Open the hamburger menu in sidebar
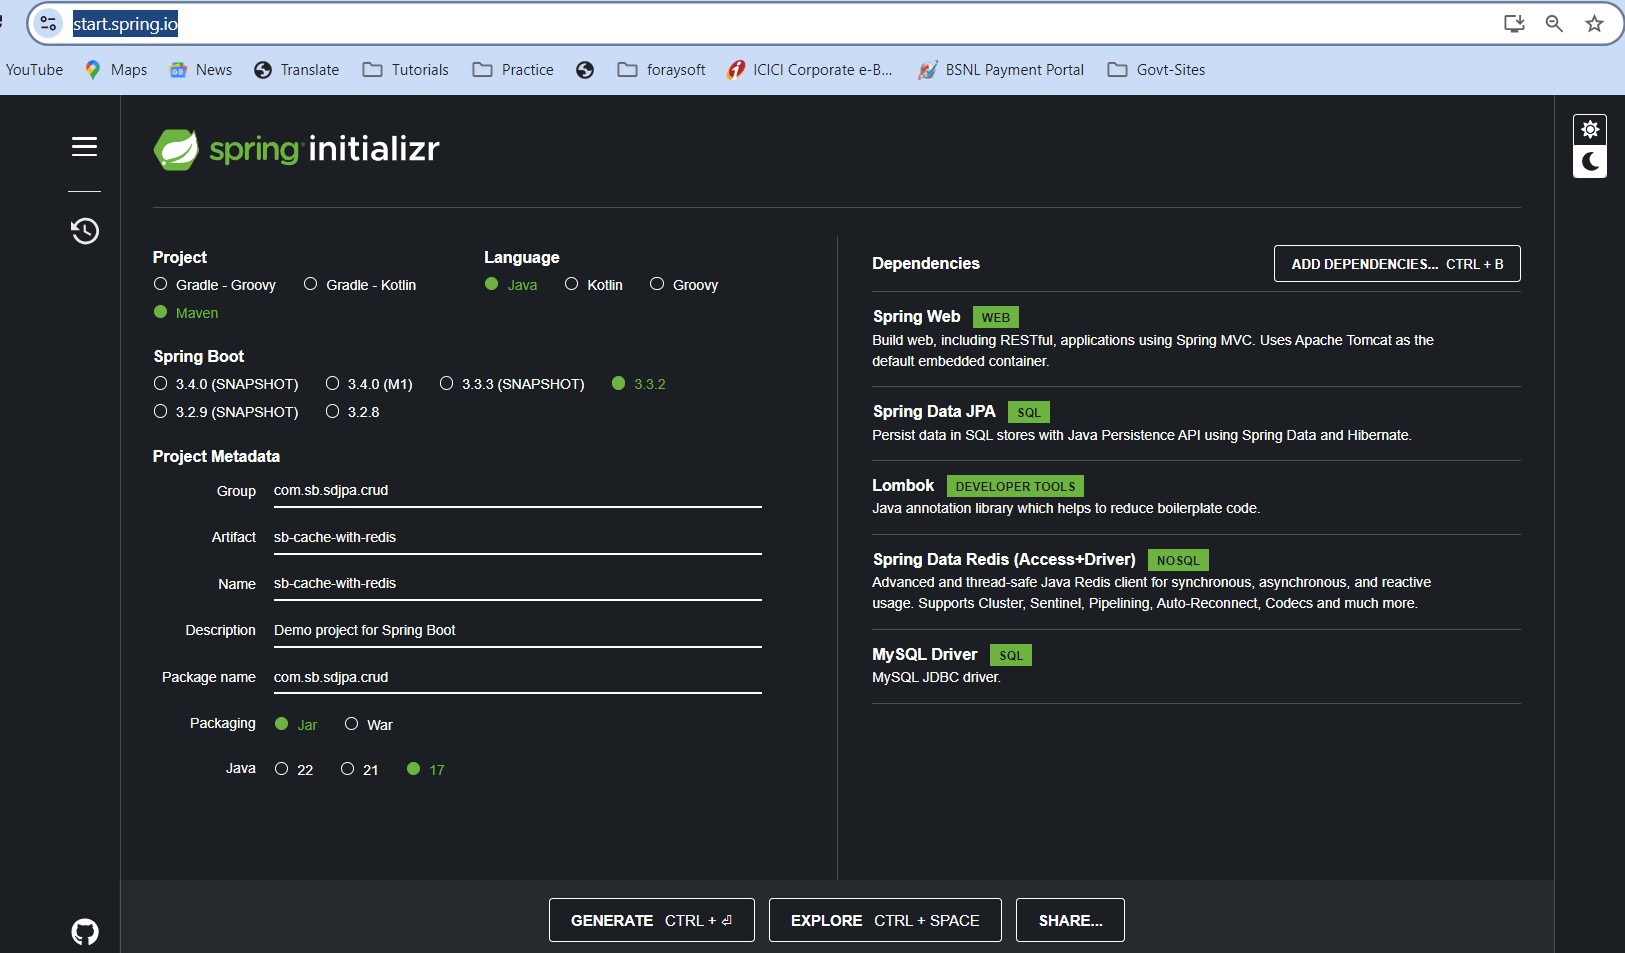This screenshot has height=953, width=1625. pyautogui.click(x=84, y=147)
